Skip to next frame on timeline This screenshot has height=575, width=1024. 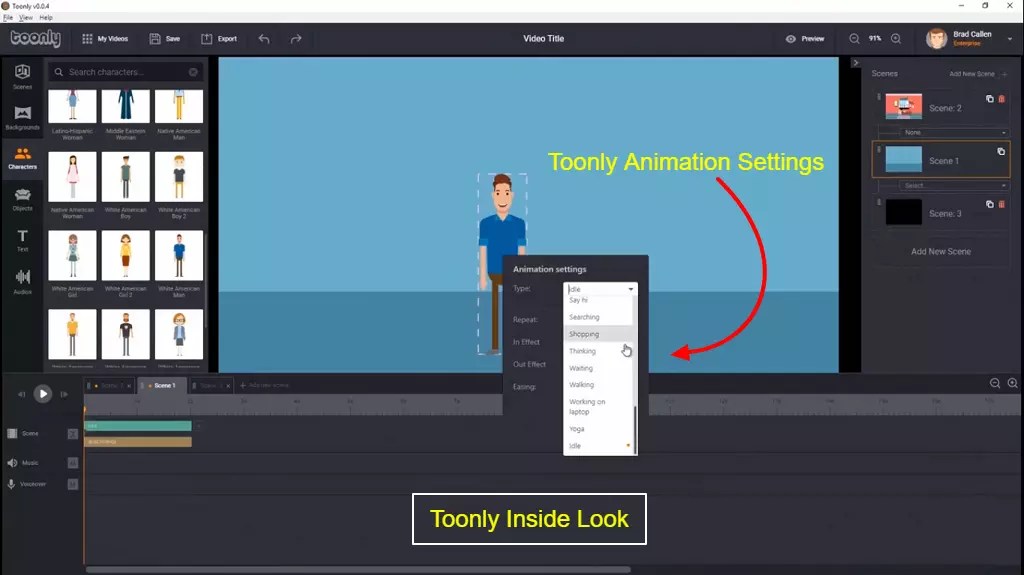click(64, 394)
